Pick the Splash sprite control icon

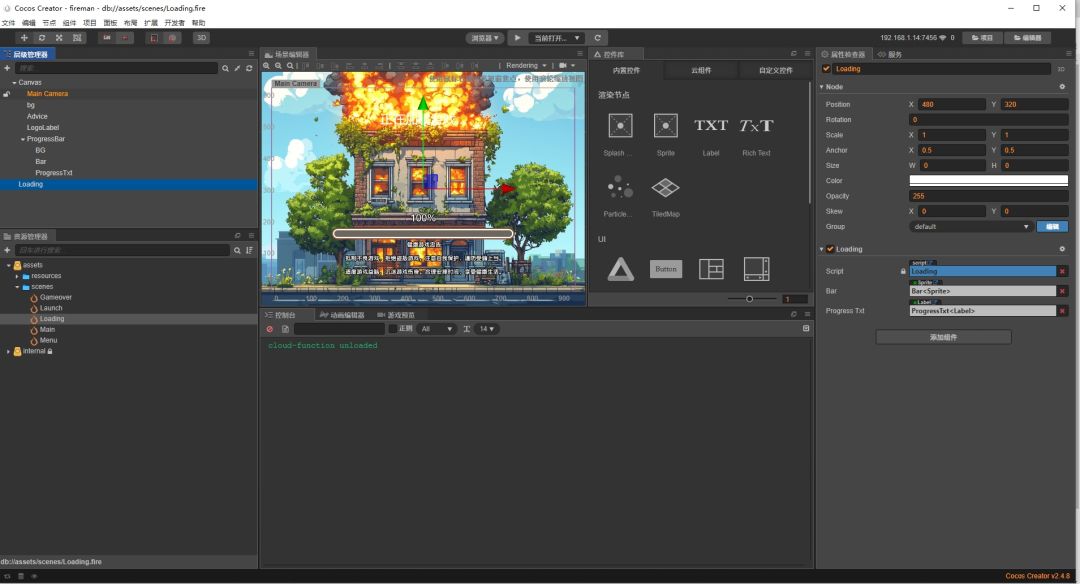pyautogui.click(x=620, y=126)
